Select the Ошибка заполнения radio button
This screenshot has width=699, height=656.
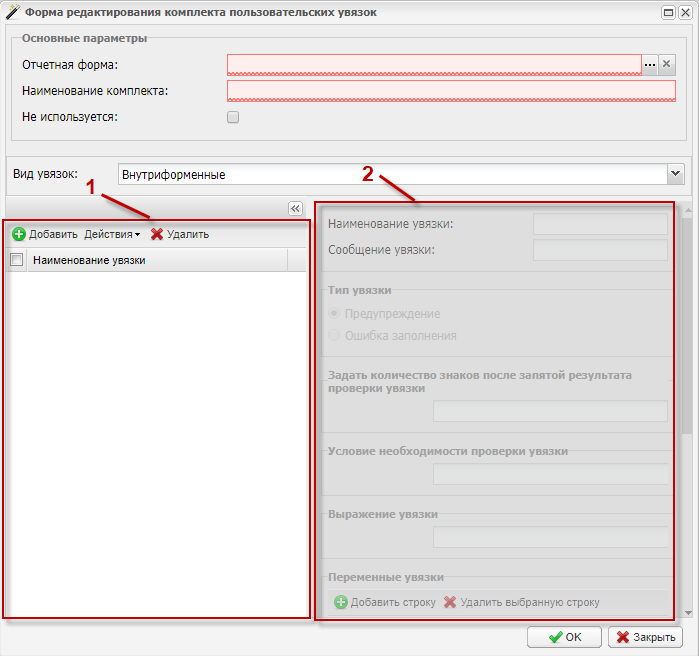[x=334, y=336]
